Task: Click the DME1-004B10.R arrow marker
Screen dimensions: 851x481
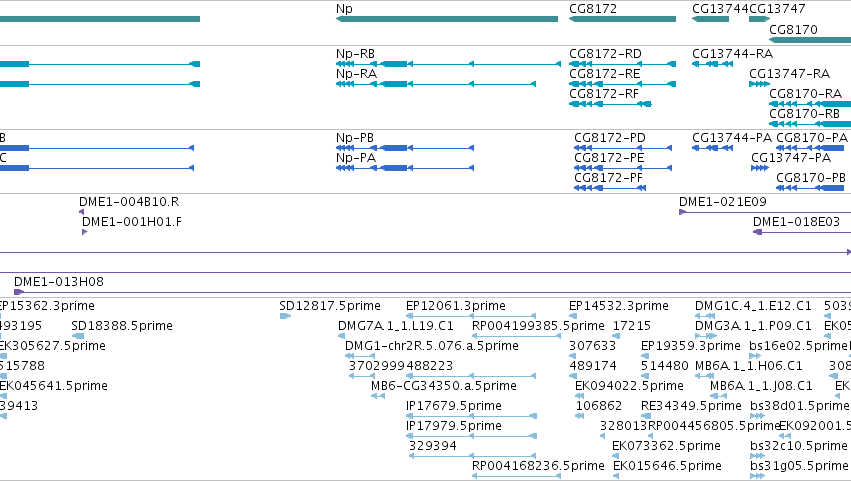Action: point(81,212)
